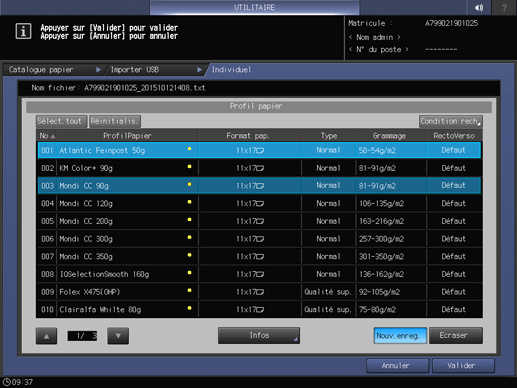The height and width of the screenshot is (388, 517).
Task: Click the yellow dot on the Clairalfa White 80g row
Action: pos(189,308)
